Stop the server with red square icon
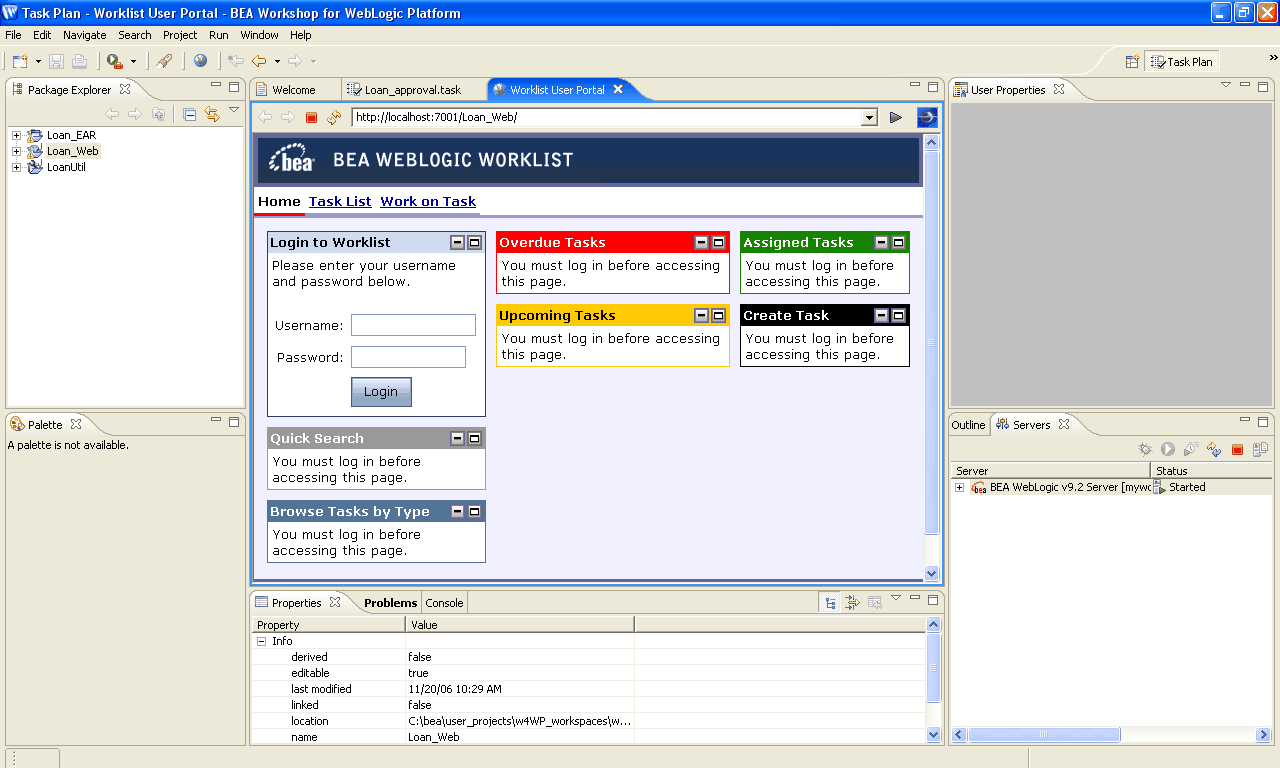 coord(1237,450)
